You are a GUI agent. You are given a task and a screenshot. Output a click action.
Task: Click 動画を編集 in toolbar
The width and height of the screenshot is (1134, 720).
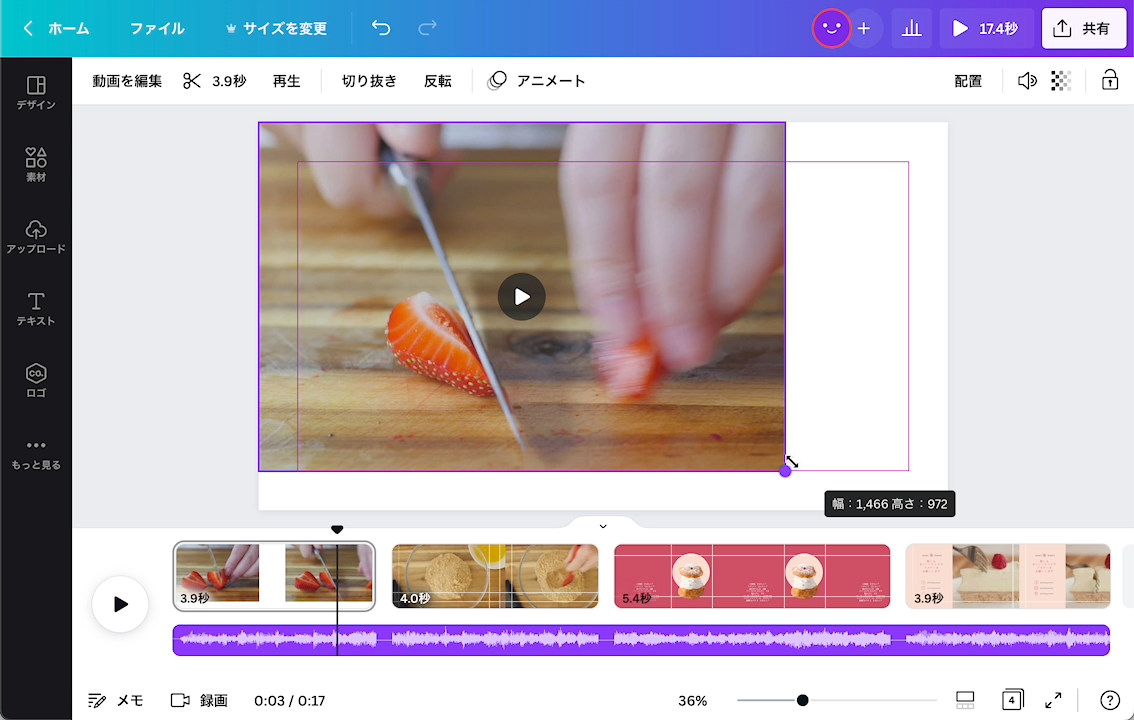[x=127, y=81]
